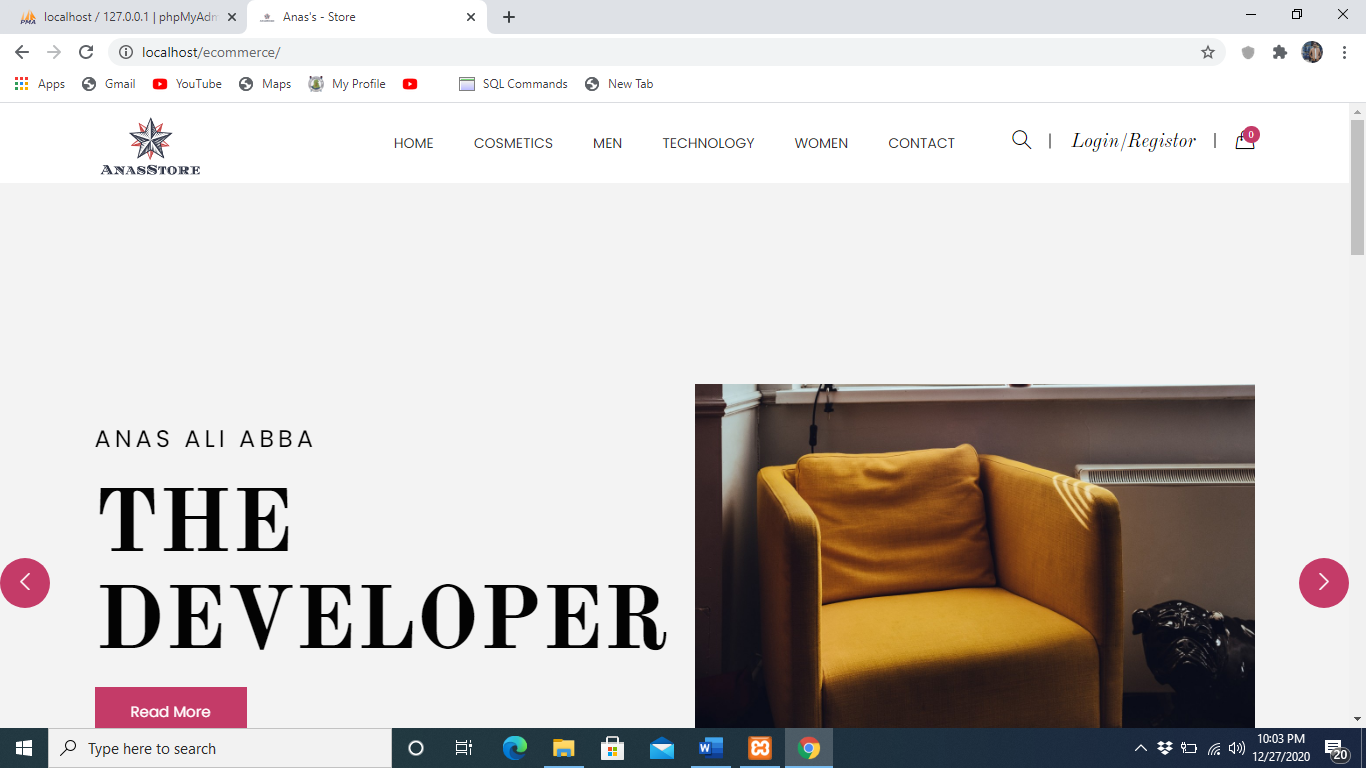The width and height of the screenshot is (1366, 768).
Task: Bookmark this page with the star icon
Action: 1208,52
